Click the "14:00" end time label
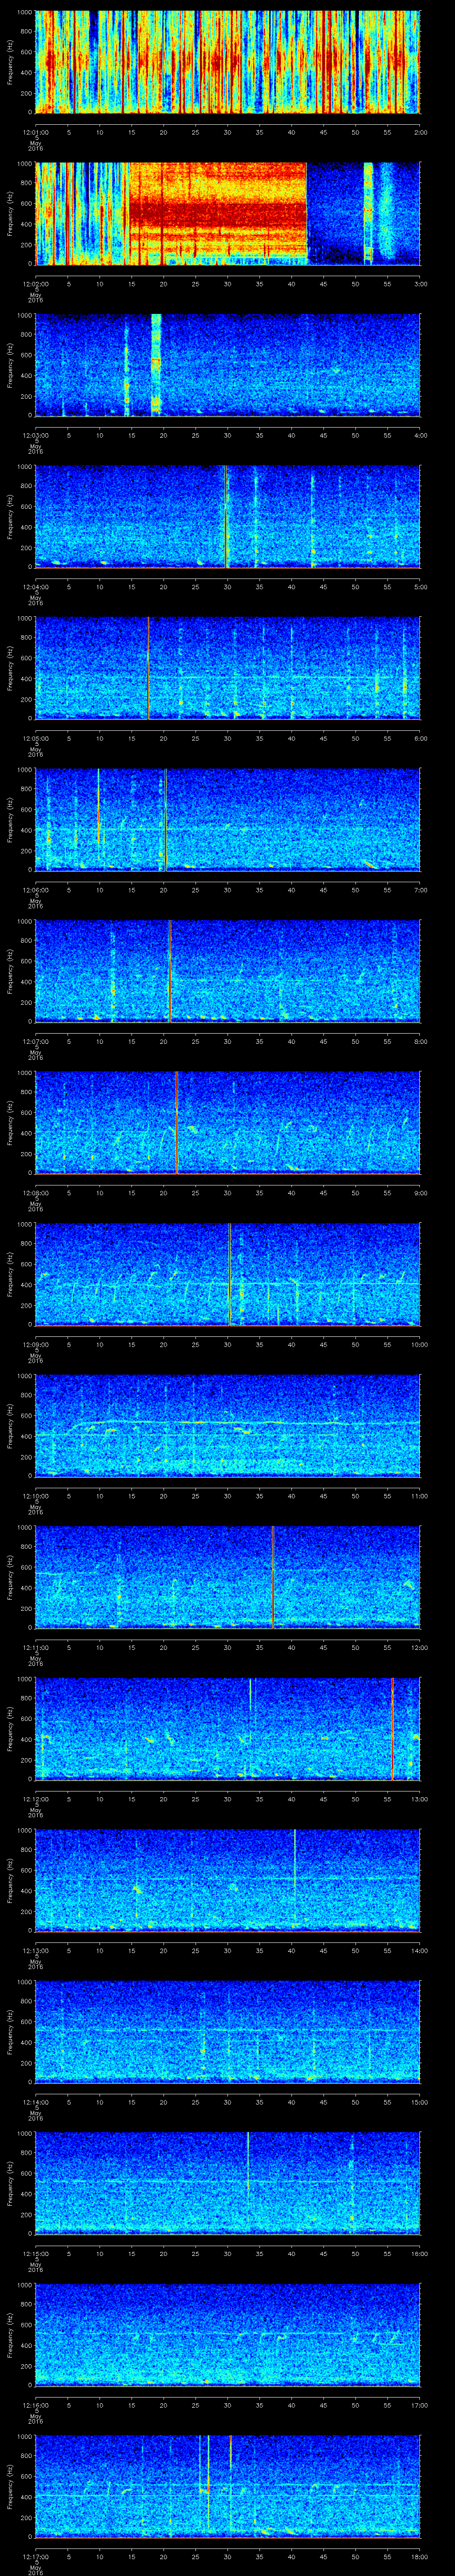Image resolution: width=455 pixels, height=2576 pixels. (x=420, y=1951)
